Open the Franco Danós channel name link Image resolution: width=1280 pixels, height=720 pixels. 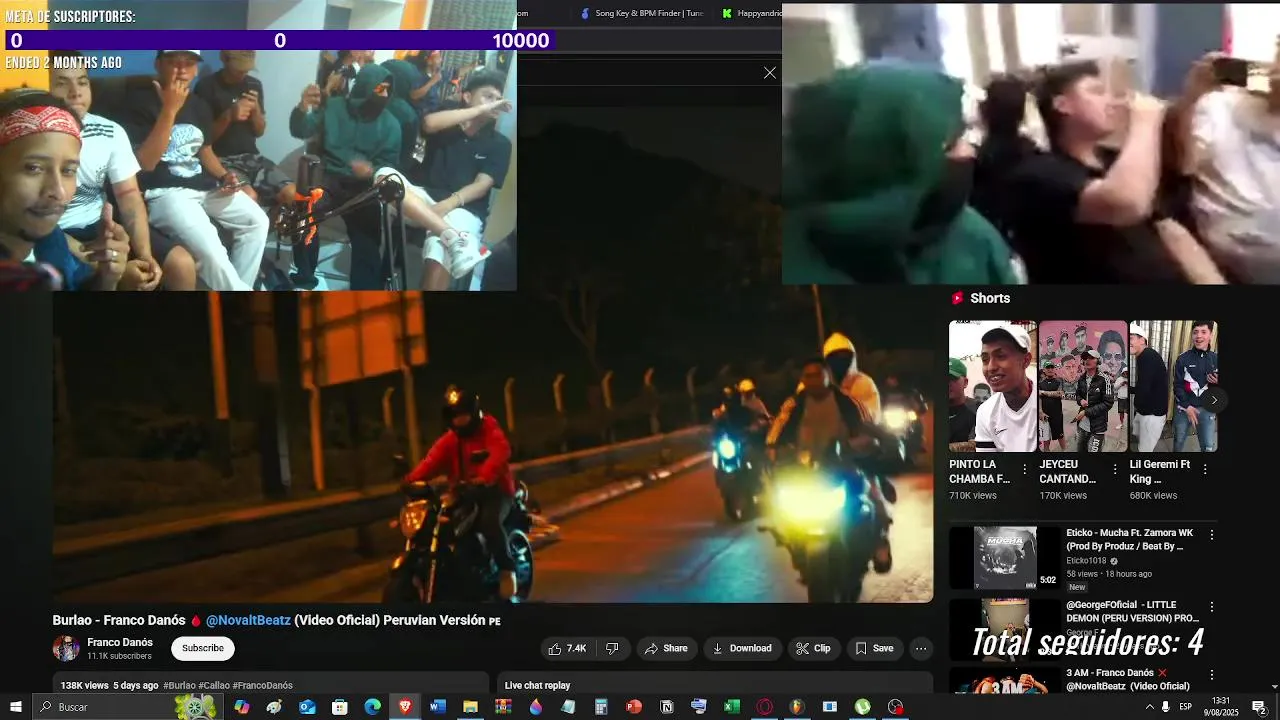coord(120,642)
